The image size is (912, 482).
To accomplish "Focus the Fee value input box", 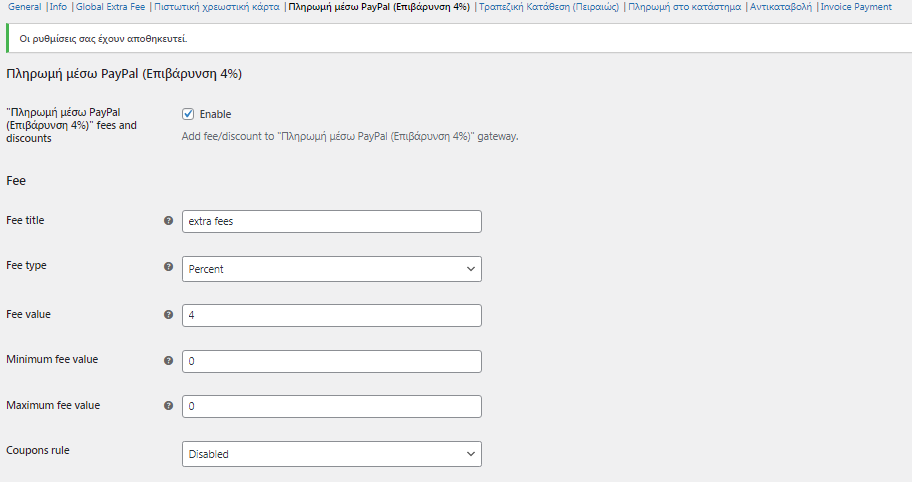I will pos(332,315).
